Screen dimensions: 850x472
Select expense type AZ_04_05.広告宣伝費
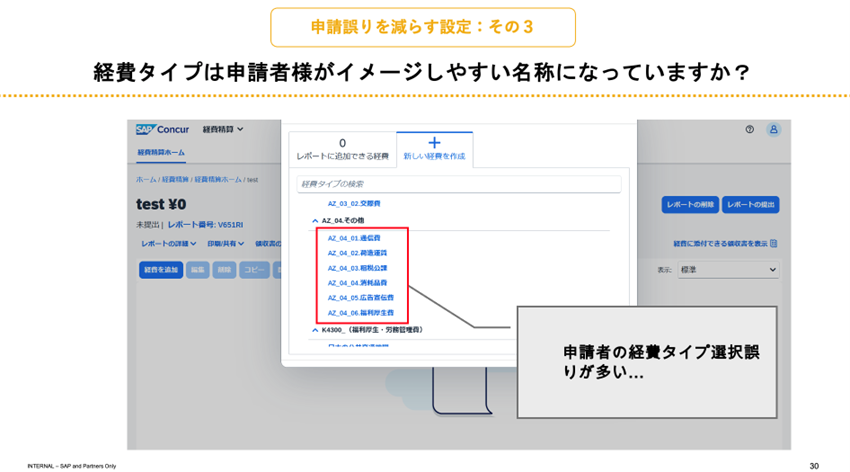tap(360, 298)
